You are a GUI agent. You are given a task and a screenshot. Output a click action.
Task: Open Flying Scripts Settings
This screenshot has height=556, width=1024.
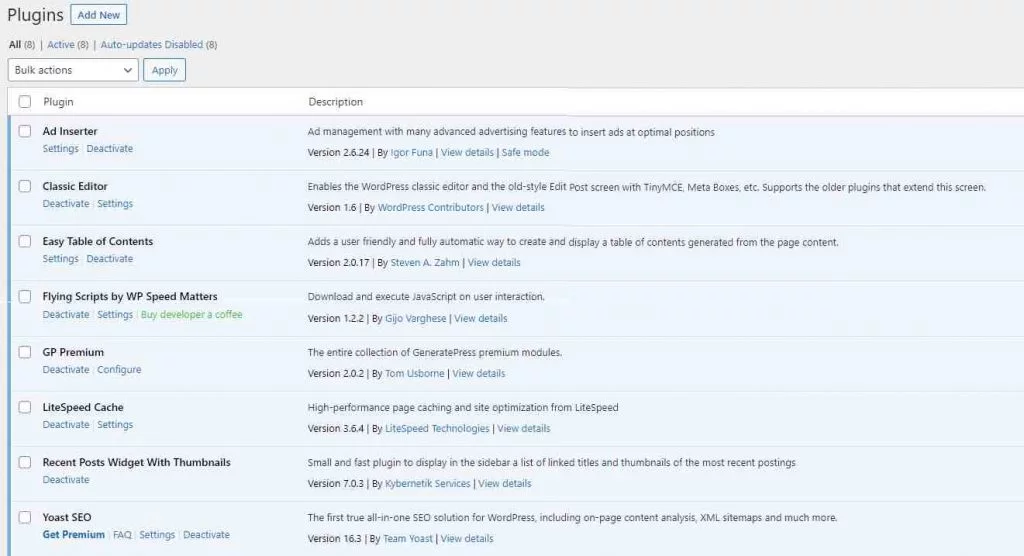click(115, 314)
